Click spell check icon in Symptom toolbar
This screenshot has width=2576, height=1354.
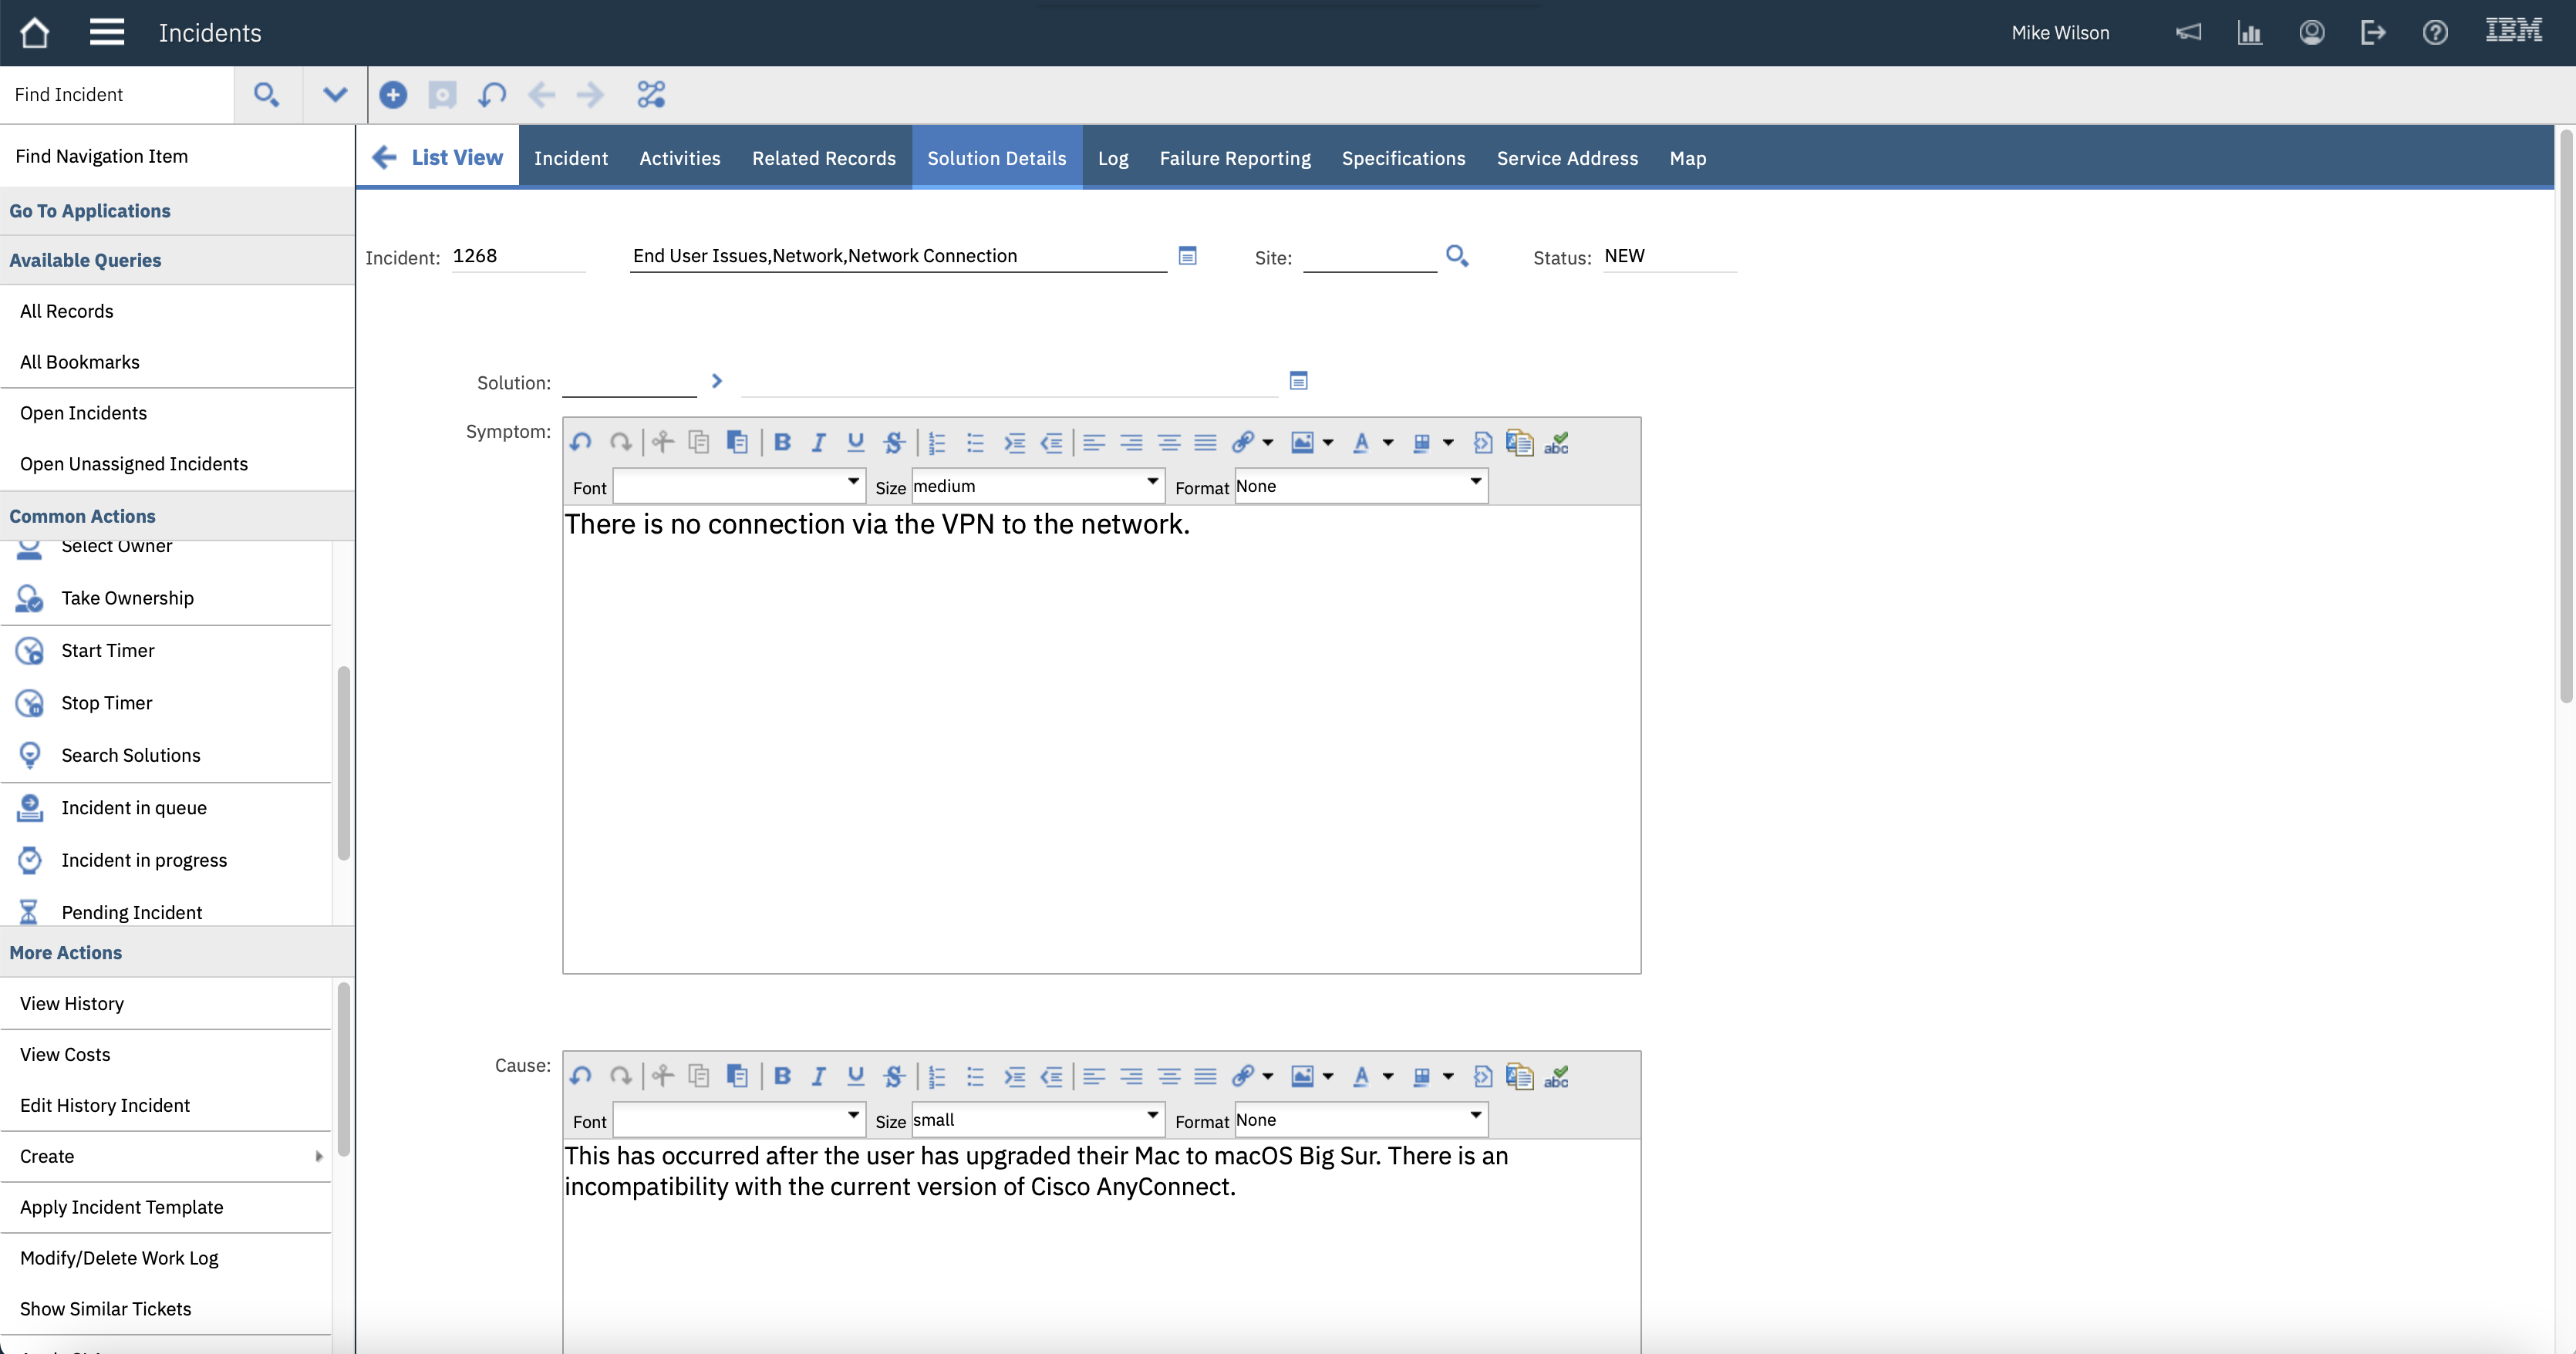point(1556,443)
